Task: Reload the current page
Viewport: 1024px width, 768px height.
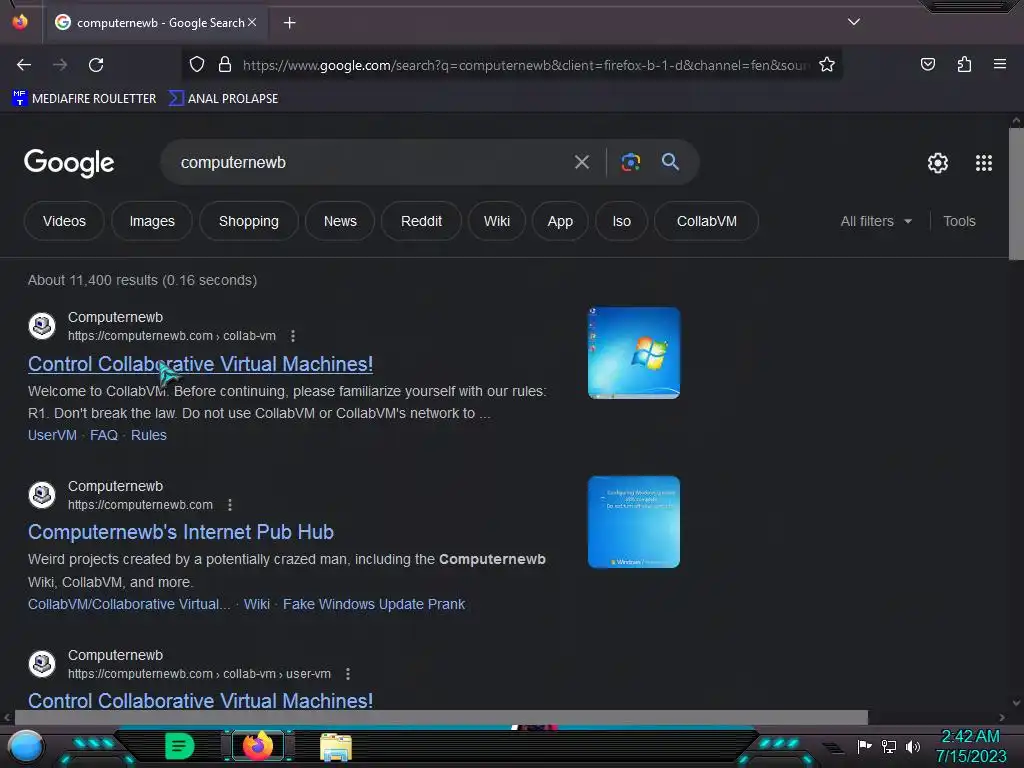Action: point(96,65)
